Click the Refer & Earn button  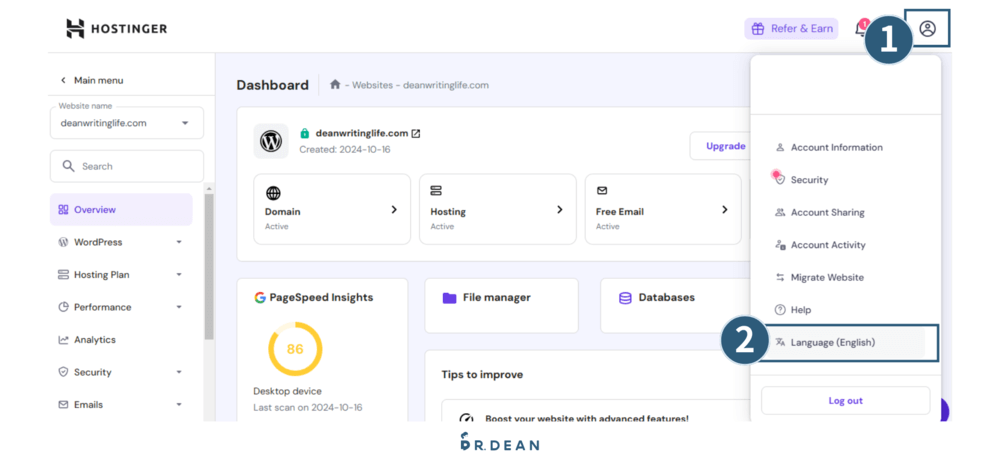791,29
